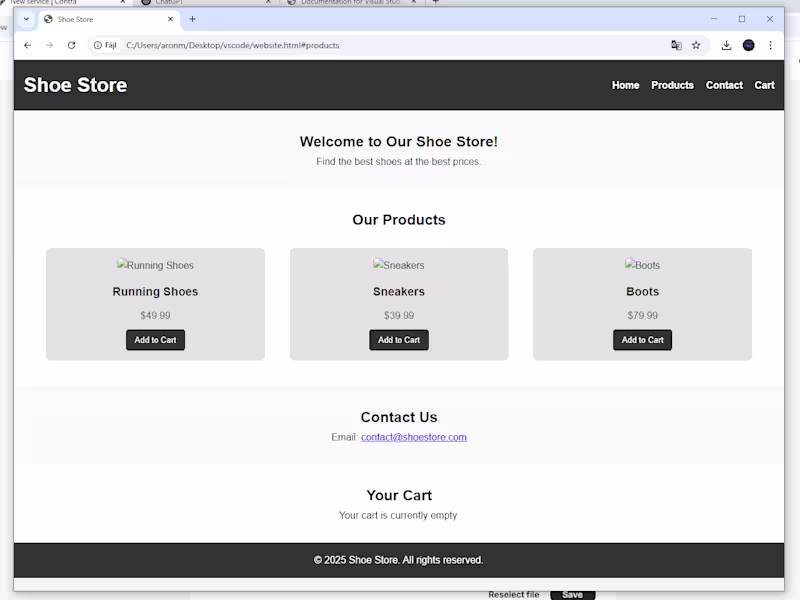
Task: Open a new tab with the plus button
Action: [x=192, y=18]
